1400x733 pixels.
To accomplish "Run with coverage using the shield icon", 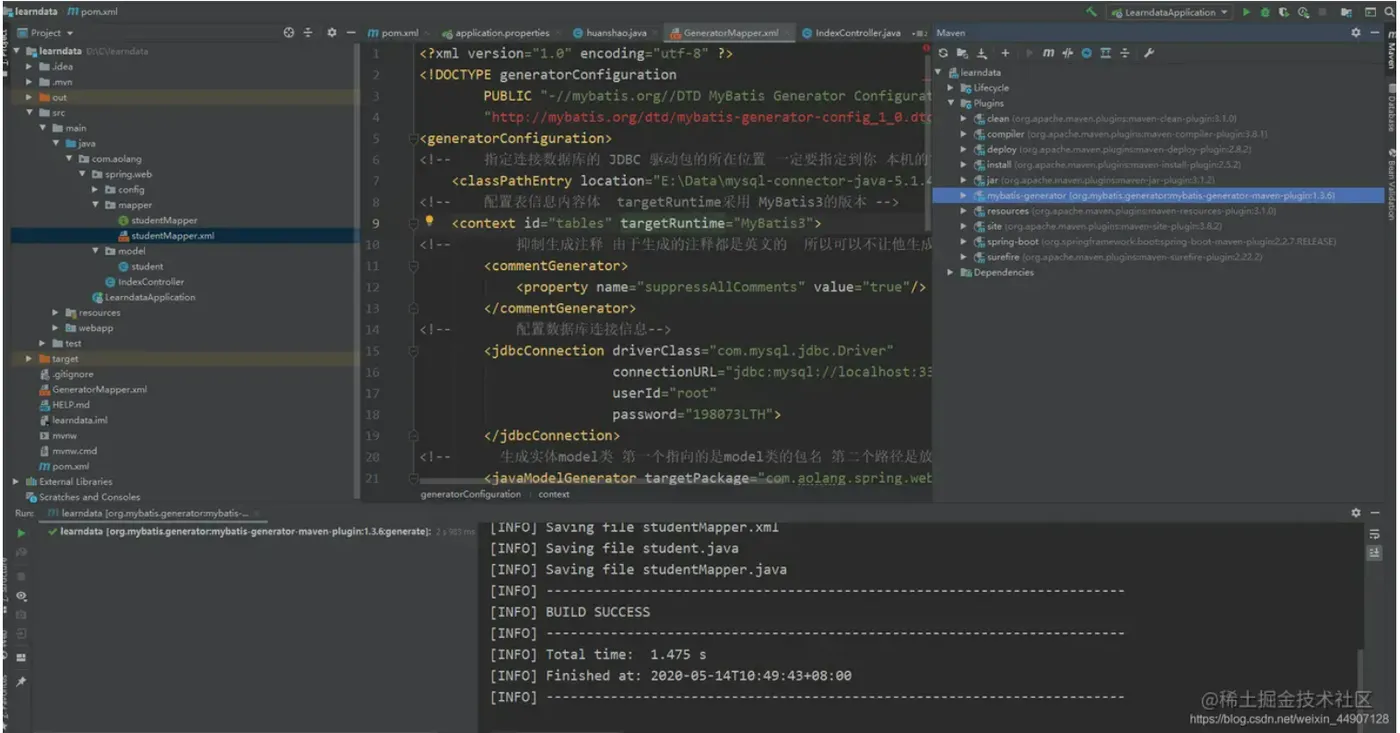I will coord(1284,12).
